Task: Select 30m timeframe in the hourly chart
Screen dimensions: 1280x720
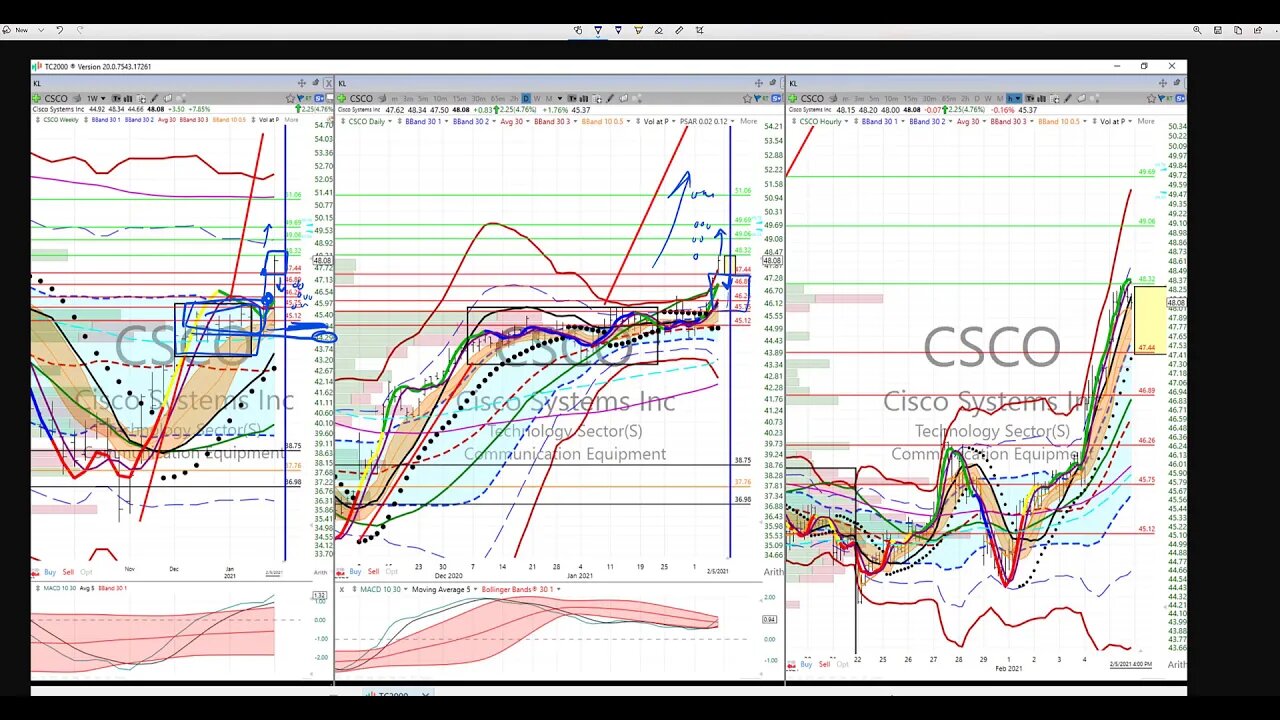Action: pos(929,98)
